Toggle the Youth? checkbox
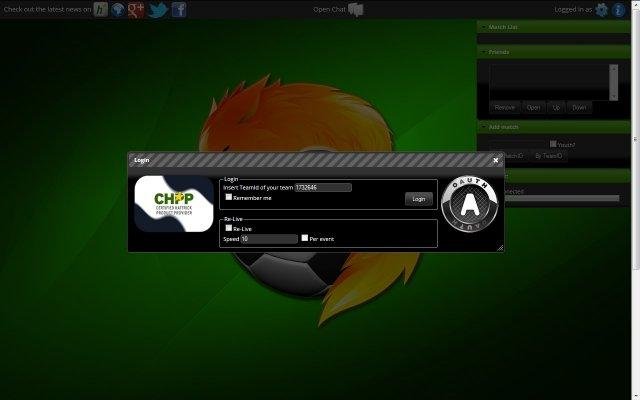 [x=553, y=144]
